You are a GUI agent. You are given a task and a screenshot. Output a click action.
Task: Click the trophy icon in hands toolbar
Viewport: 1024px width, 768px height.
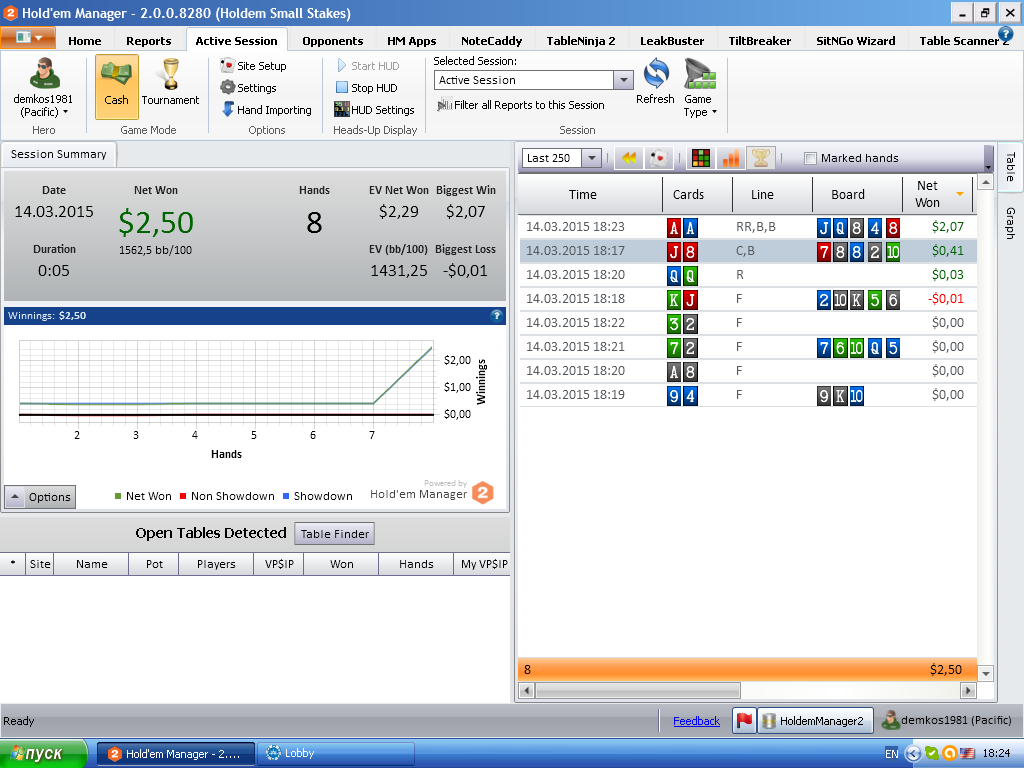coord(761,158)
